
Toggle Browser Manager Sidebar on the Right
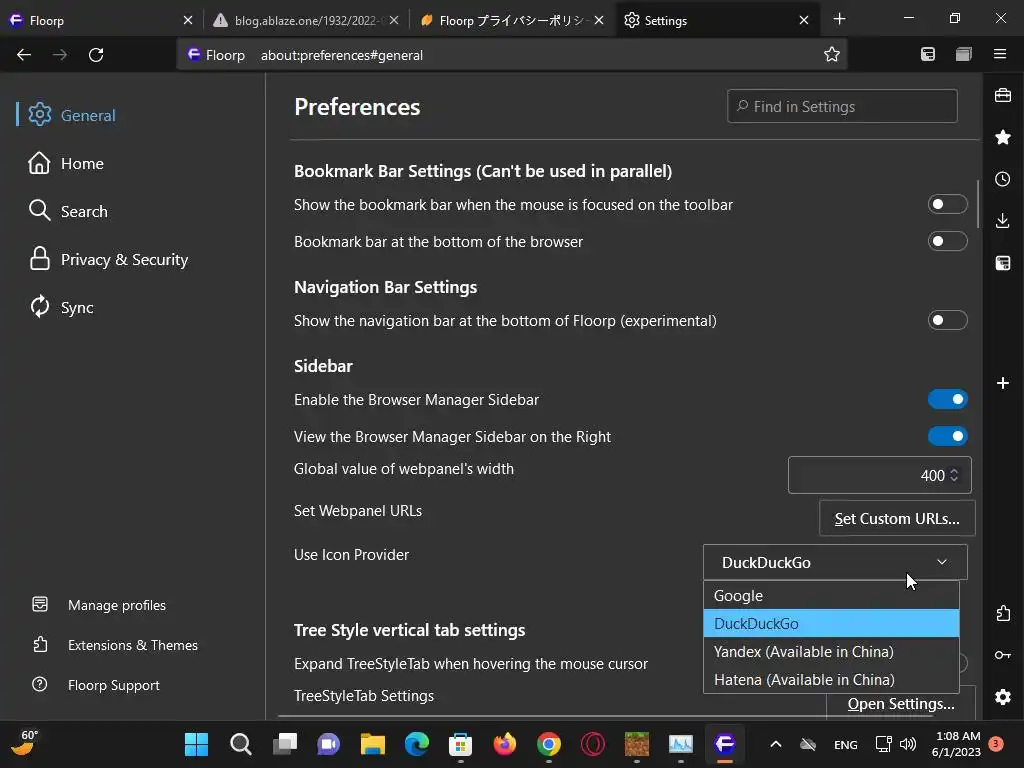(x=948, y=436)
